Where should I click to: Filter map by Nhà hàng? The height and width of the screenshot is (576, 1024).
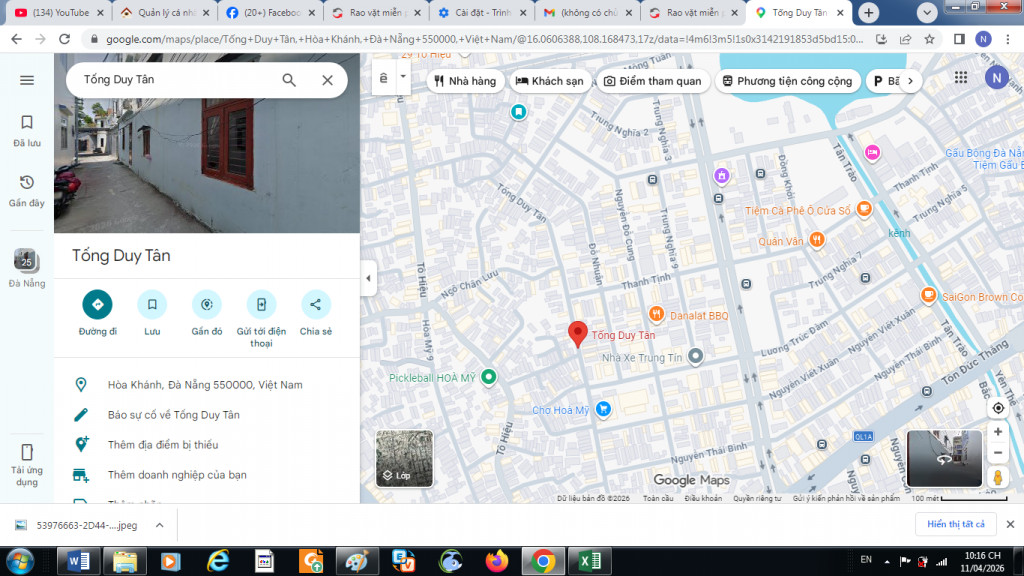pyautogui.click(x=465, y=81)
